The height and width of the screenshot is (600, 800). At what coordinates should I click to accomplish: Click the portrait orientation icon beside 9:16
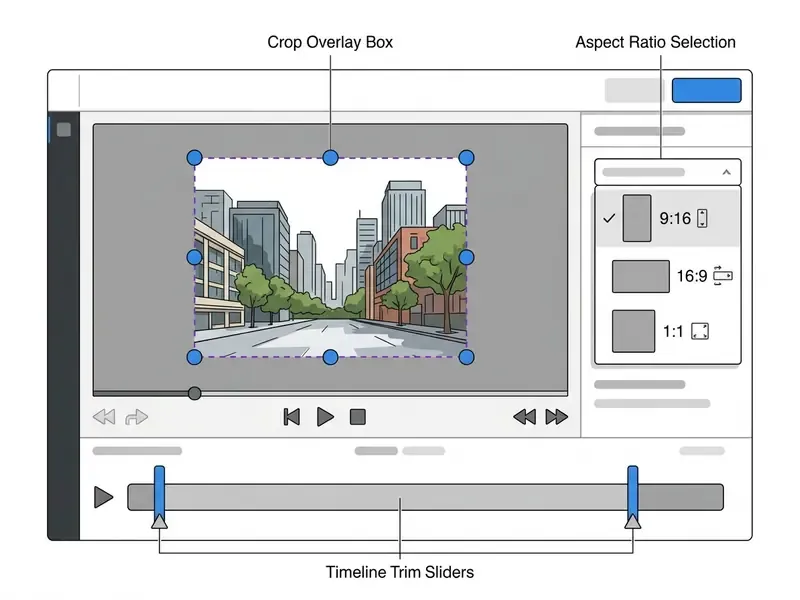(x=703, y=218)
